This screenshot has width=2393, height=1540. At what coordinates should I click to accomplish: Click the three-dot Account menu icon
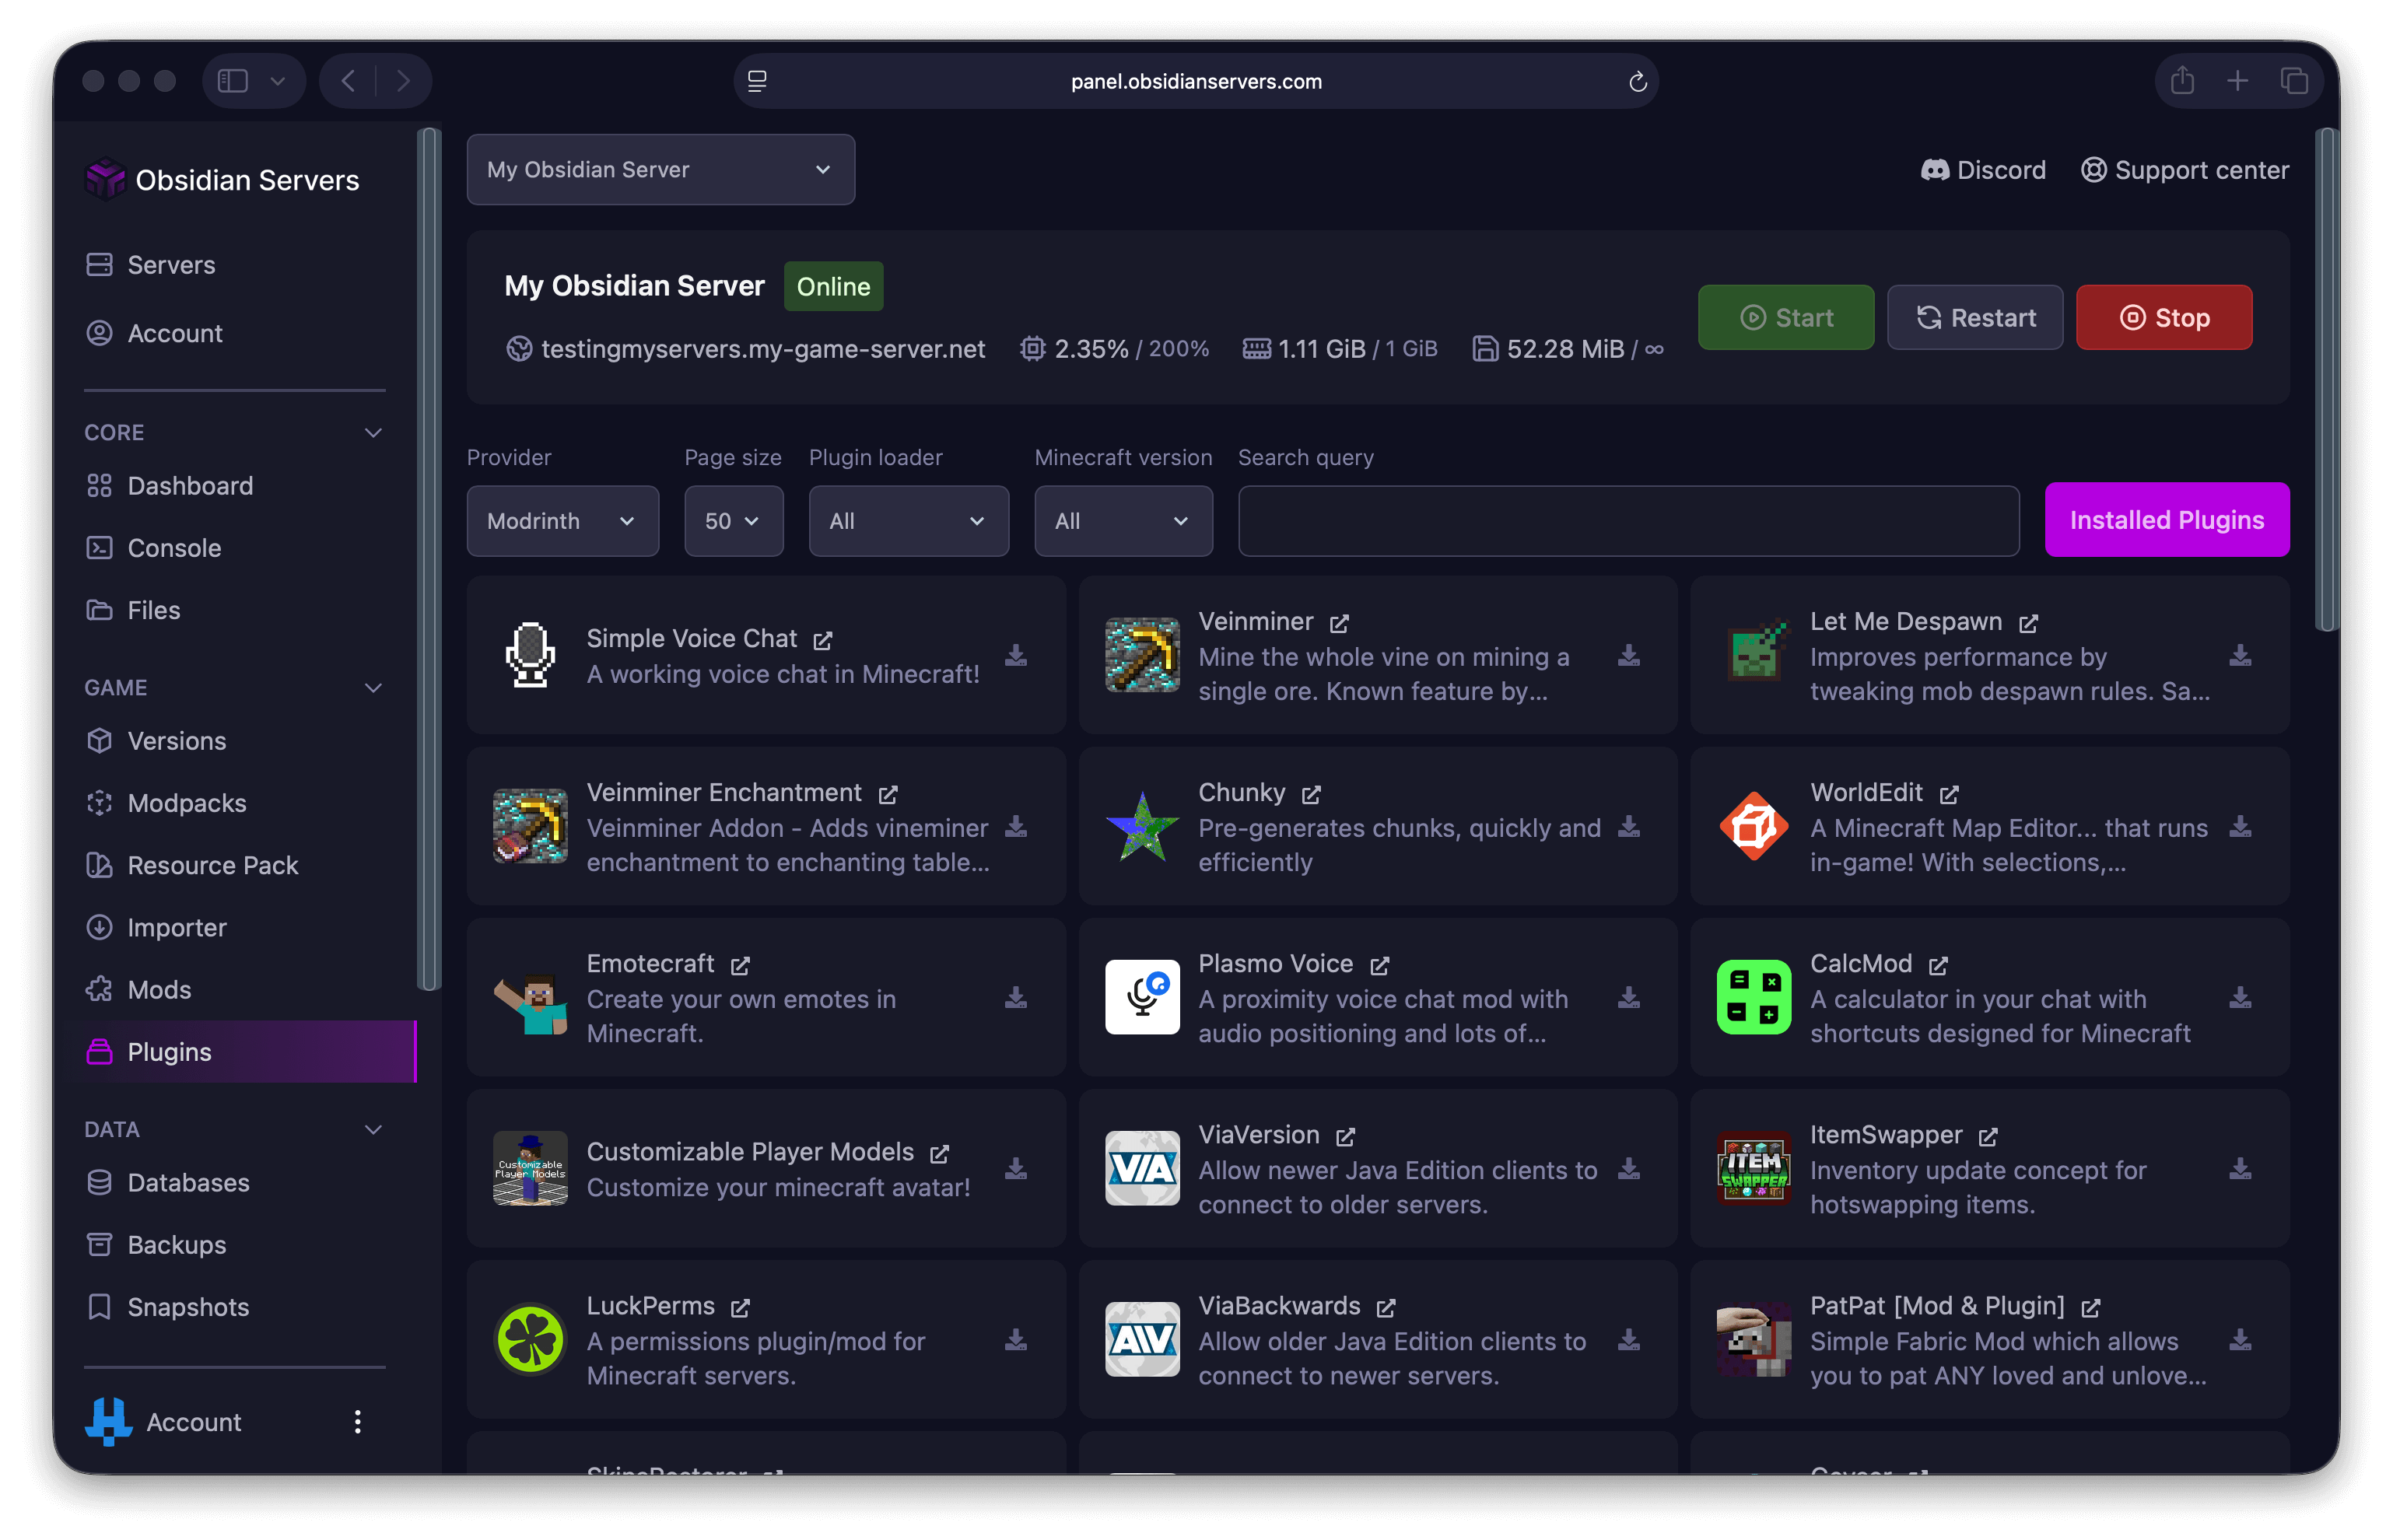[357, 1422]
